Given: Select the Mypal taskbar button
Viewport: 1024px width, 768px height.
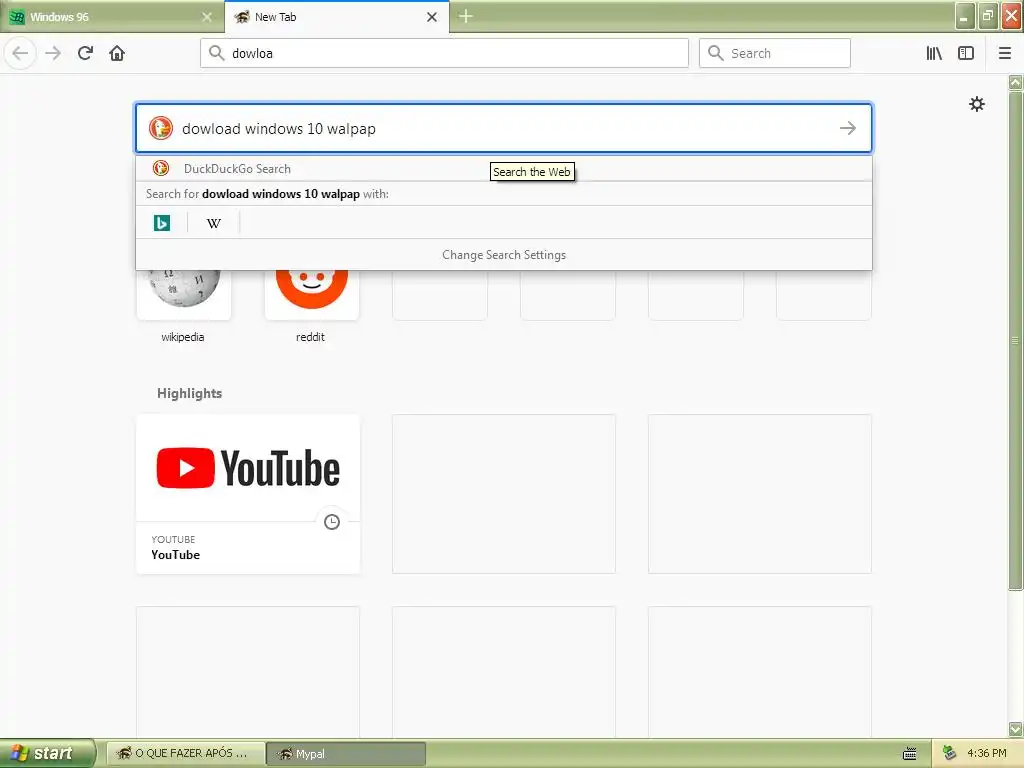Looking at the screenshot, I should coord(346,754).
